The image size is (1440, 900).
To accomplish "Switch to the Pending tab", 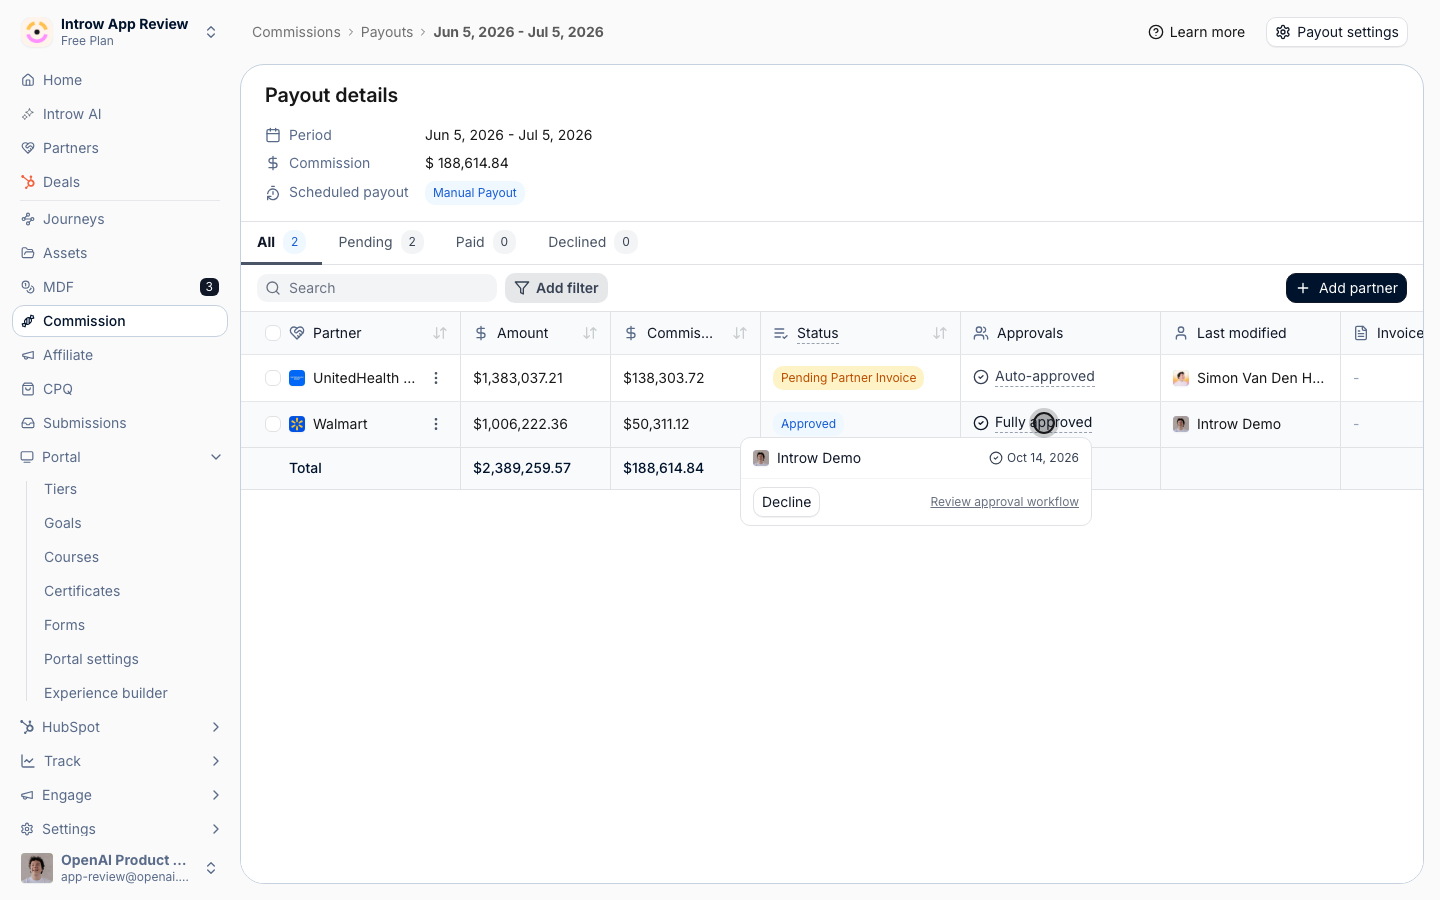I will pos(381,242).
